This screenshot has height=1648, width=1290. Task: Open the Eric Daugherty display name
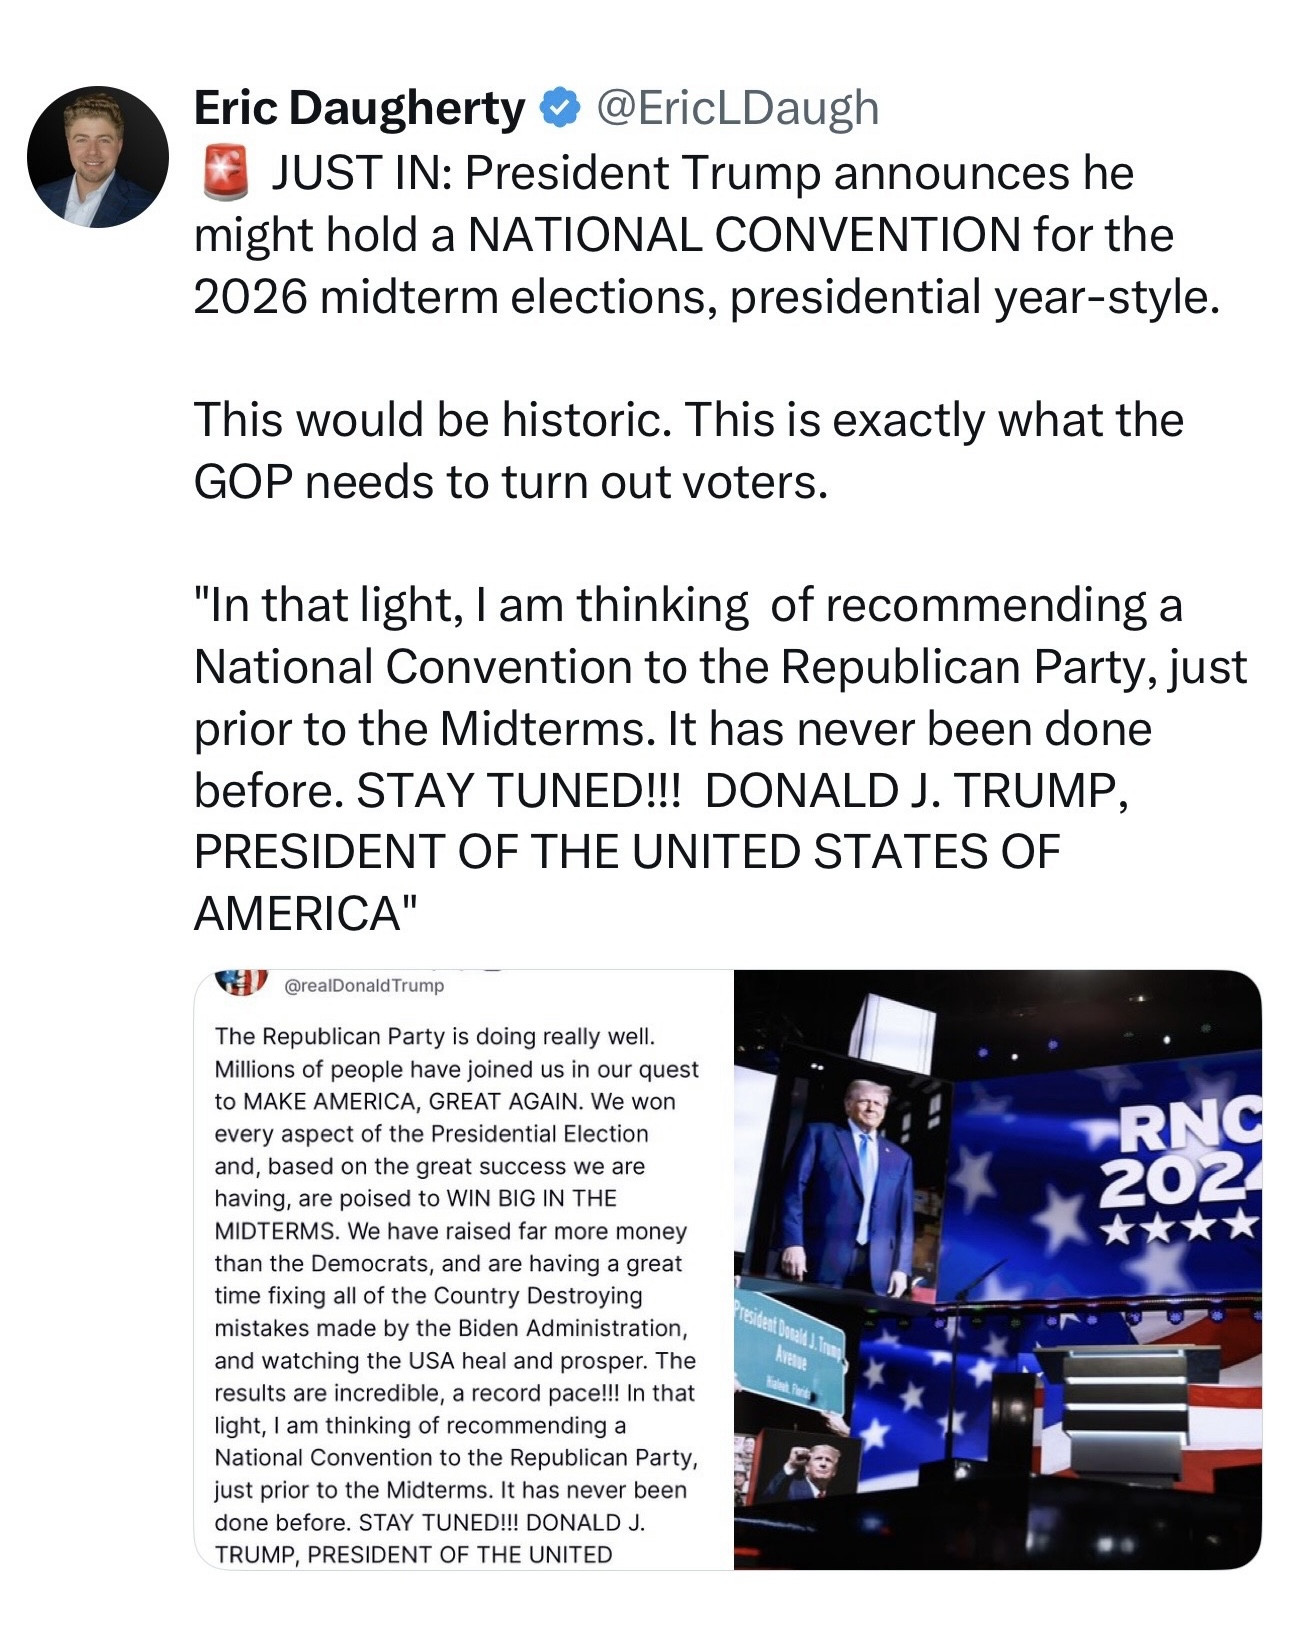point(359,108)
